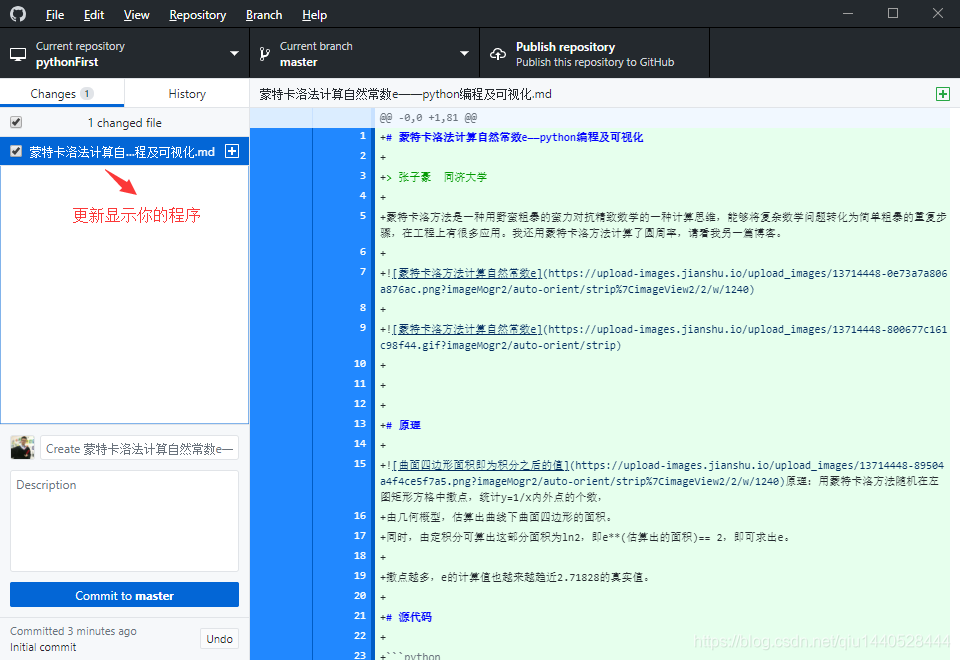Click the file path title above the diff
The height and width of the screenshot is (660, 960).
[405, 94]
